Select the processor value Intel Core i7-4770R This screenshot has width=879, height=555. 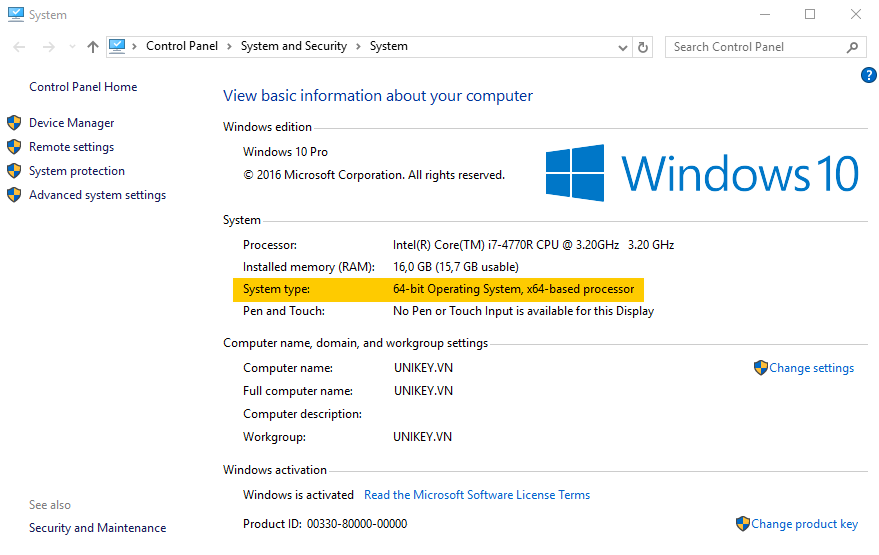[x=533, y=245]
